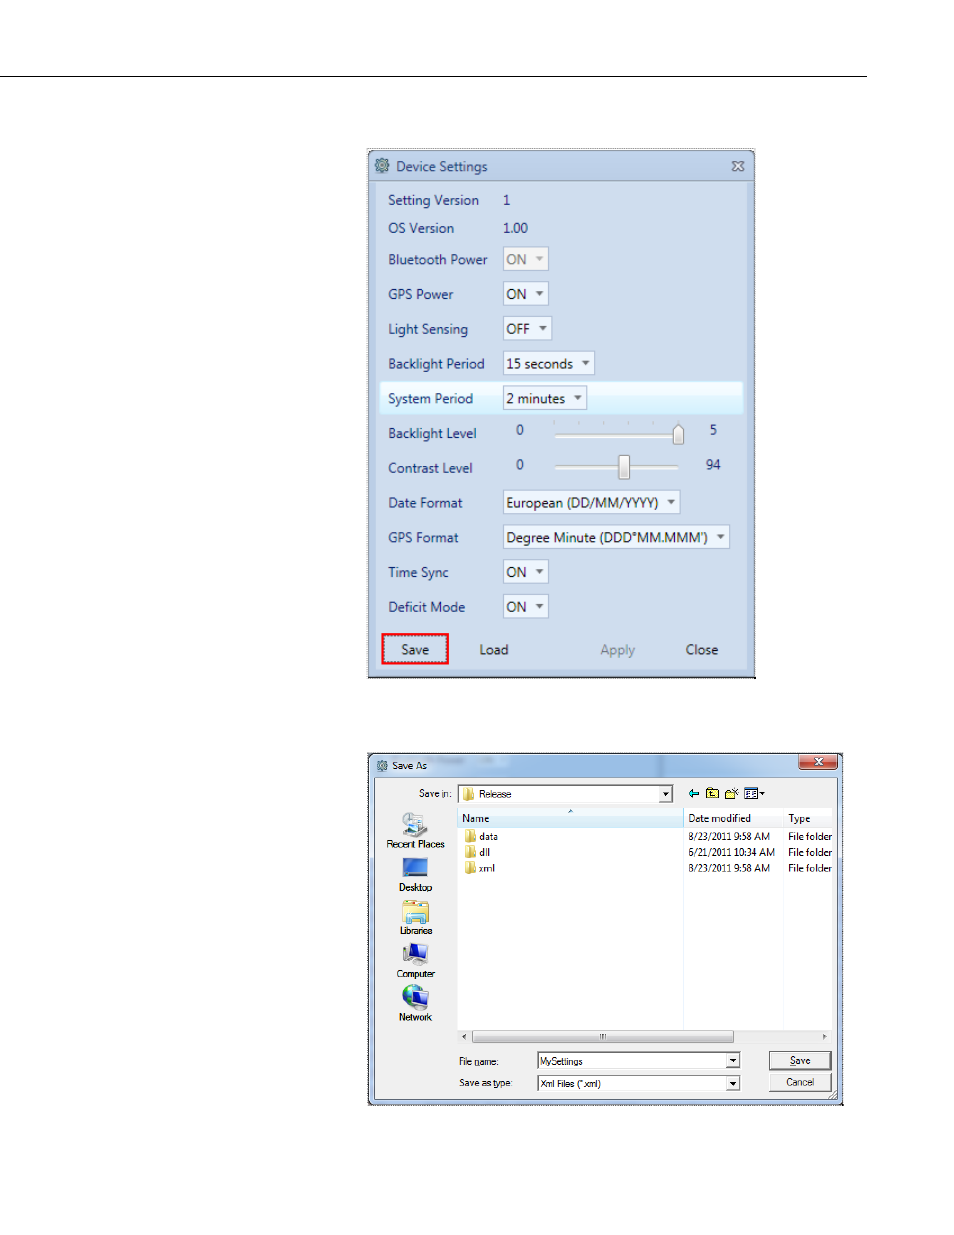Close the Save As window
Viewport: 954px width, 1235px height.
[x=818, y=762]
